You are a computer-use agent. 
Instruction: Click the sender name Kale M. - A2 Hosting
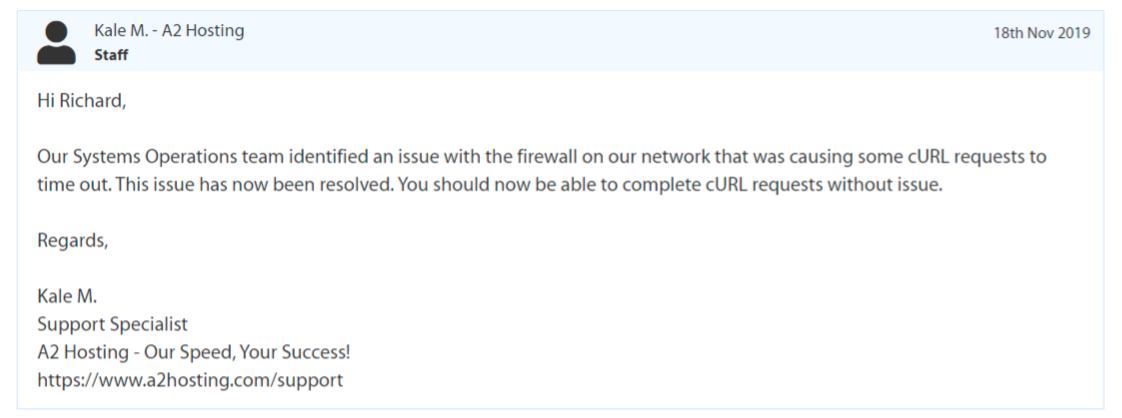169,31
